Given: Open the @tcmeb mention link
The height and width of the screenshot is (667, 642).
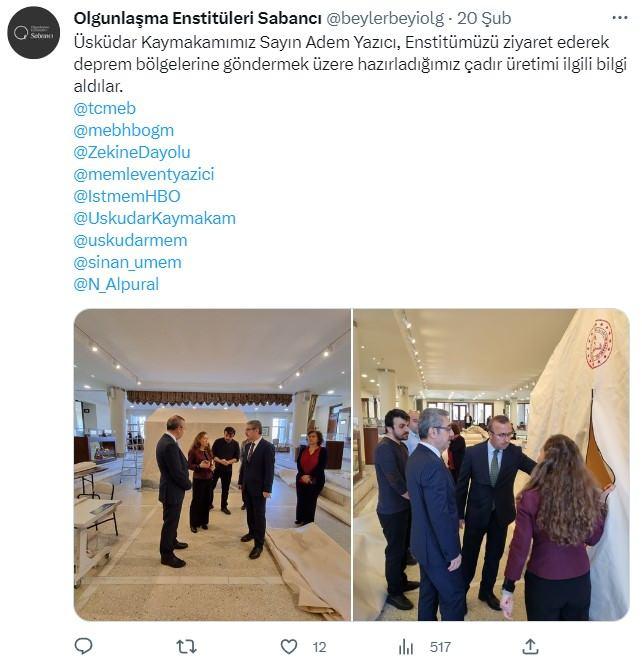Looking at the screenshot, I should click(x=105, y=108).
